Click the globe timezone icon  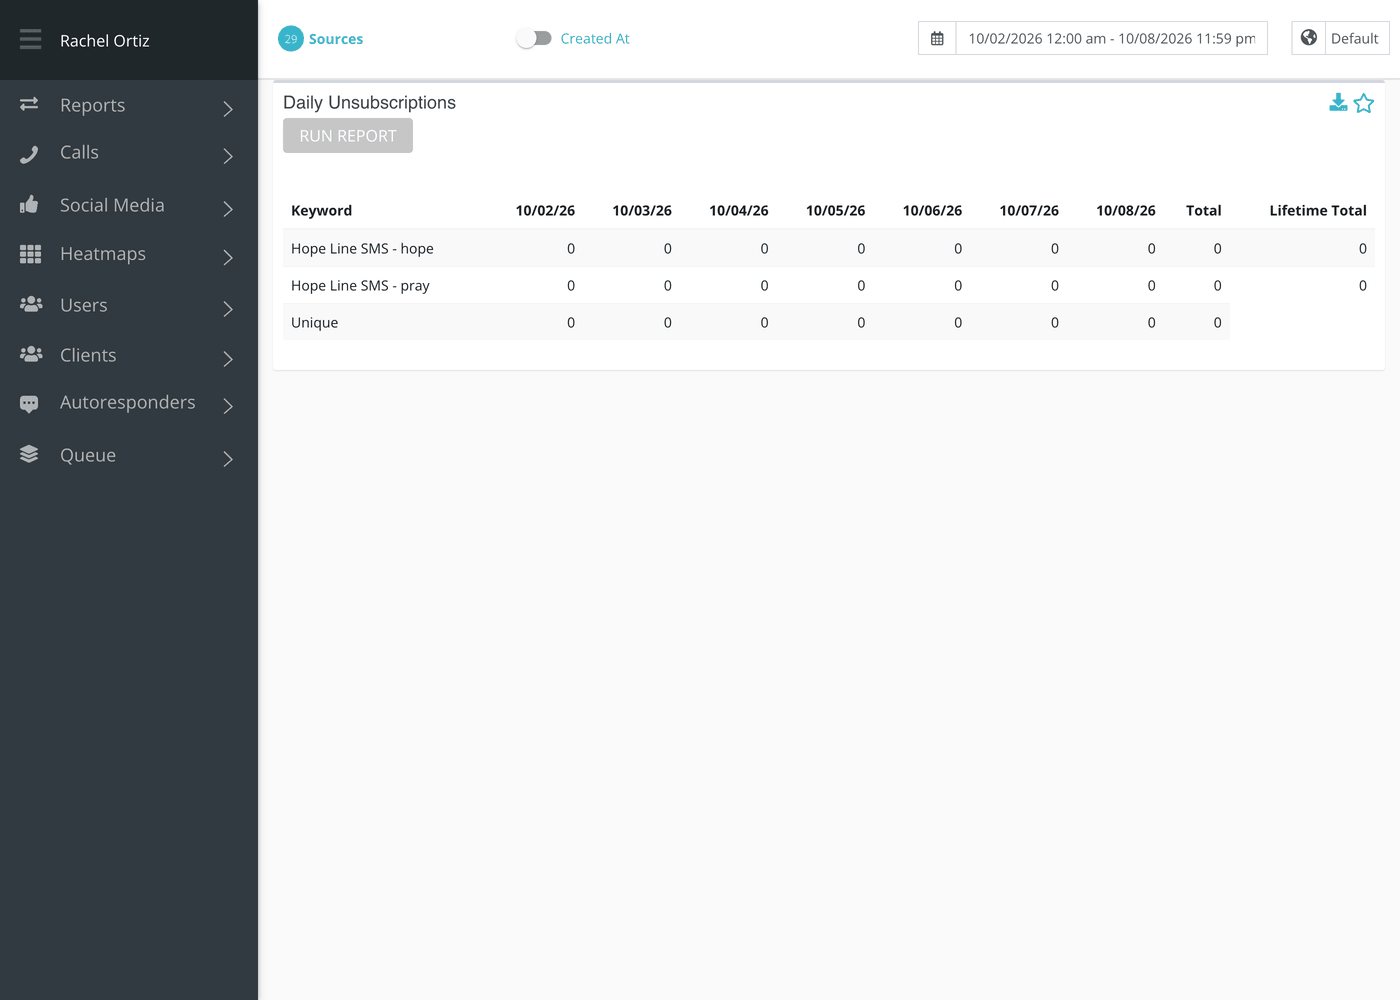coord(1309,38)
